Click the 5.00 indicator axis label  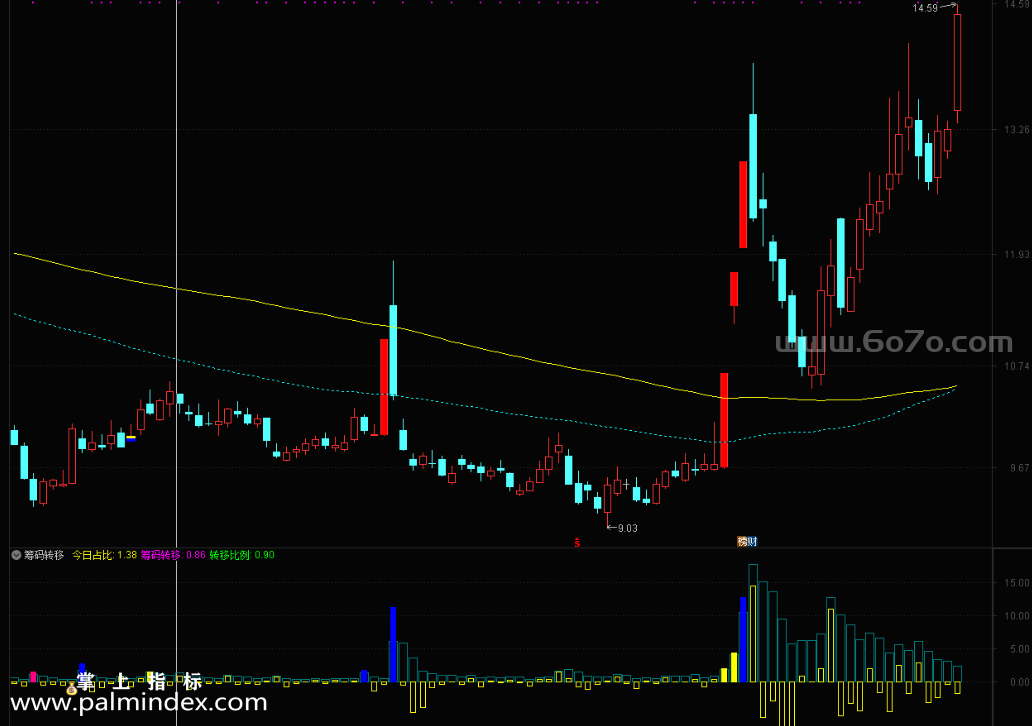point(1019,649)
